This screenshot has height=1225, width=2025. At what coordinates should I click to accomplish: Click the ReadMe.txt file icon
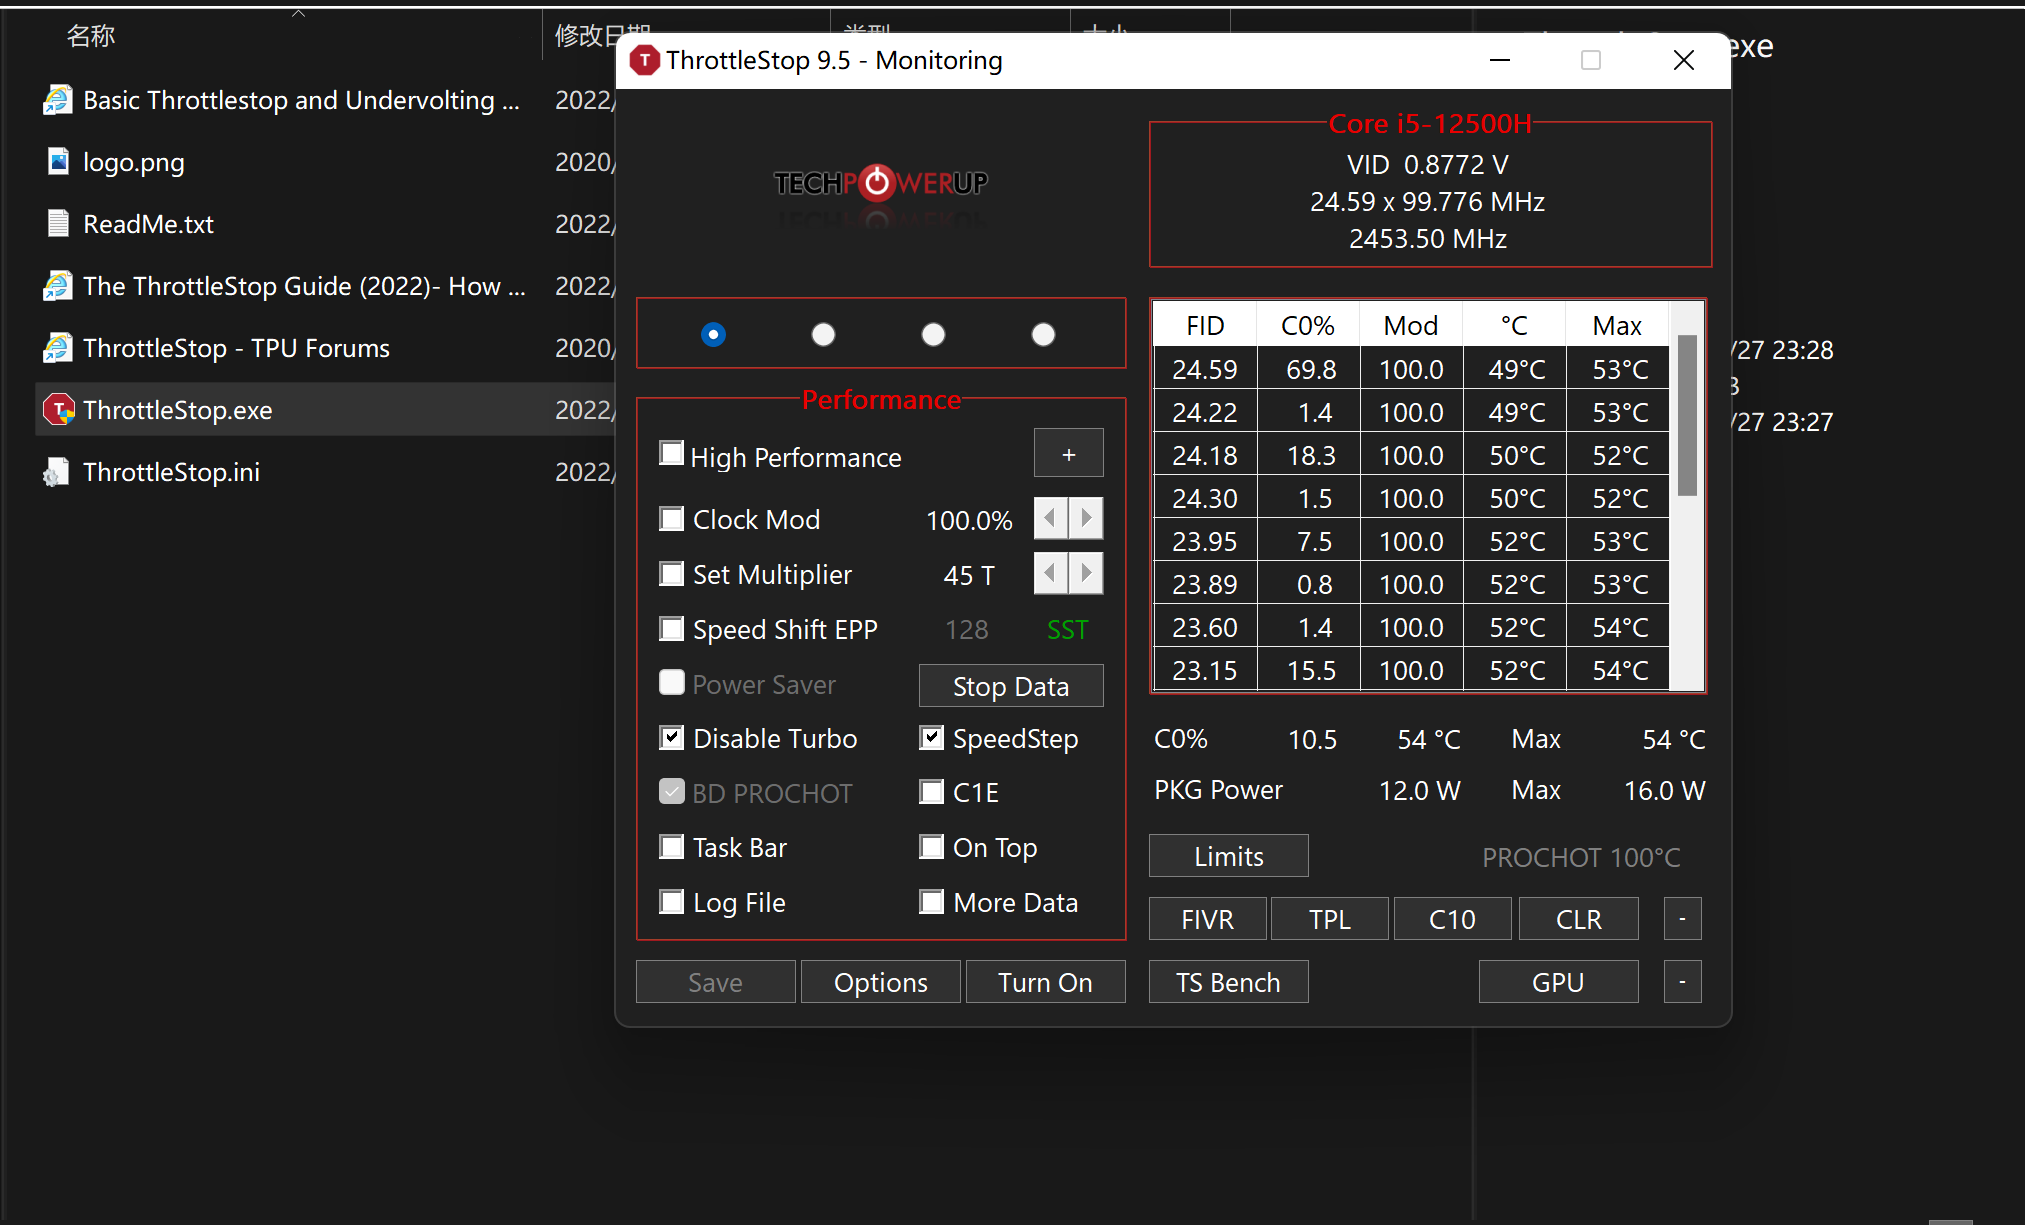[58, 224]
